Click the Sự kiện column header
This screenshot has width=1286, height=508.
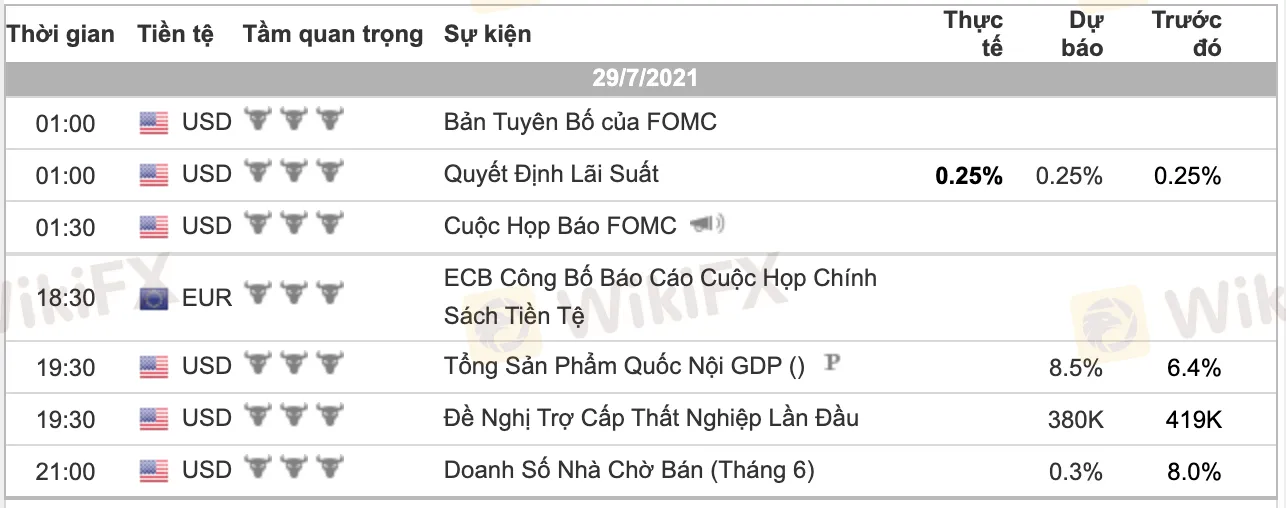tap(488, 34)
